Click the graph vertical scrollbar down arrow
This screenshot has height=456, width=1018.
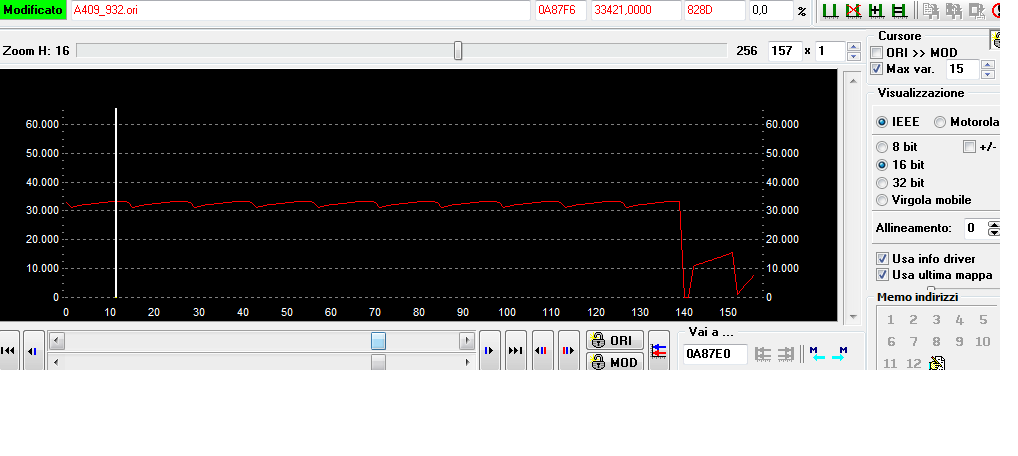click(853, 317)
